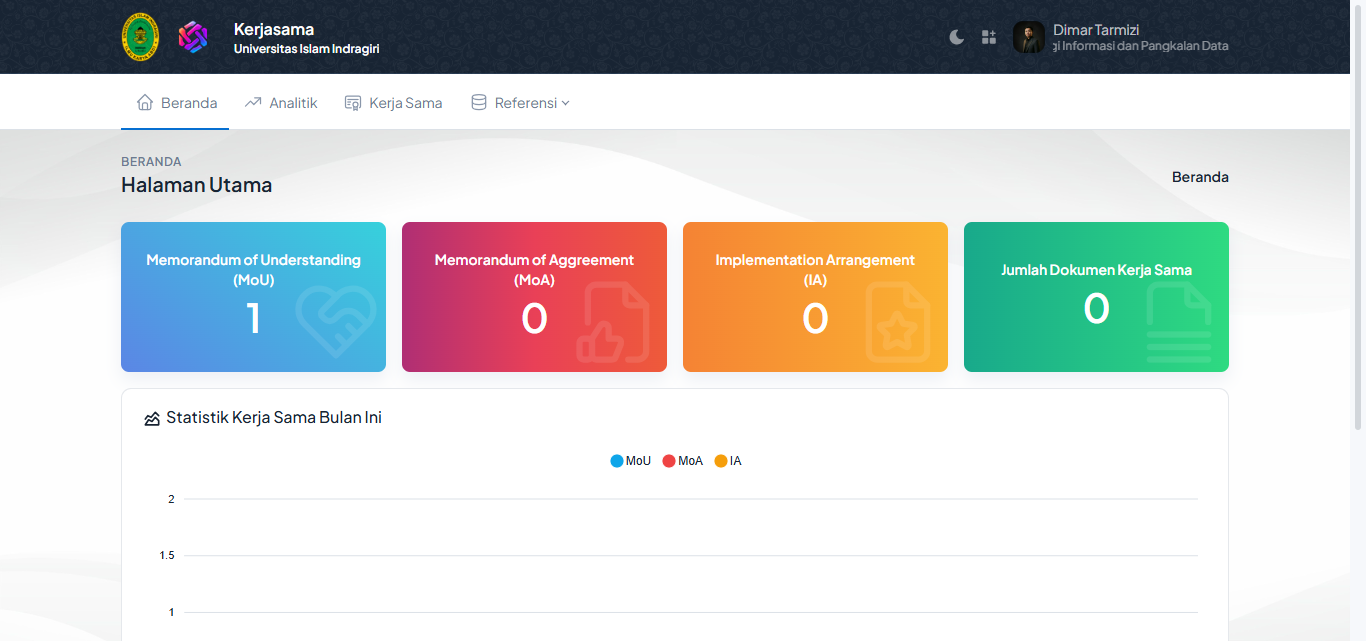Open the Memorandum of Understanding card
Viewport: 1366px width, 641px height.
(x=253, y=297)
